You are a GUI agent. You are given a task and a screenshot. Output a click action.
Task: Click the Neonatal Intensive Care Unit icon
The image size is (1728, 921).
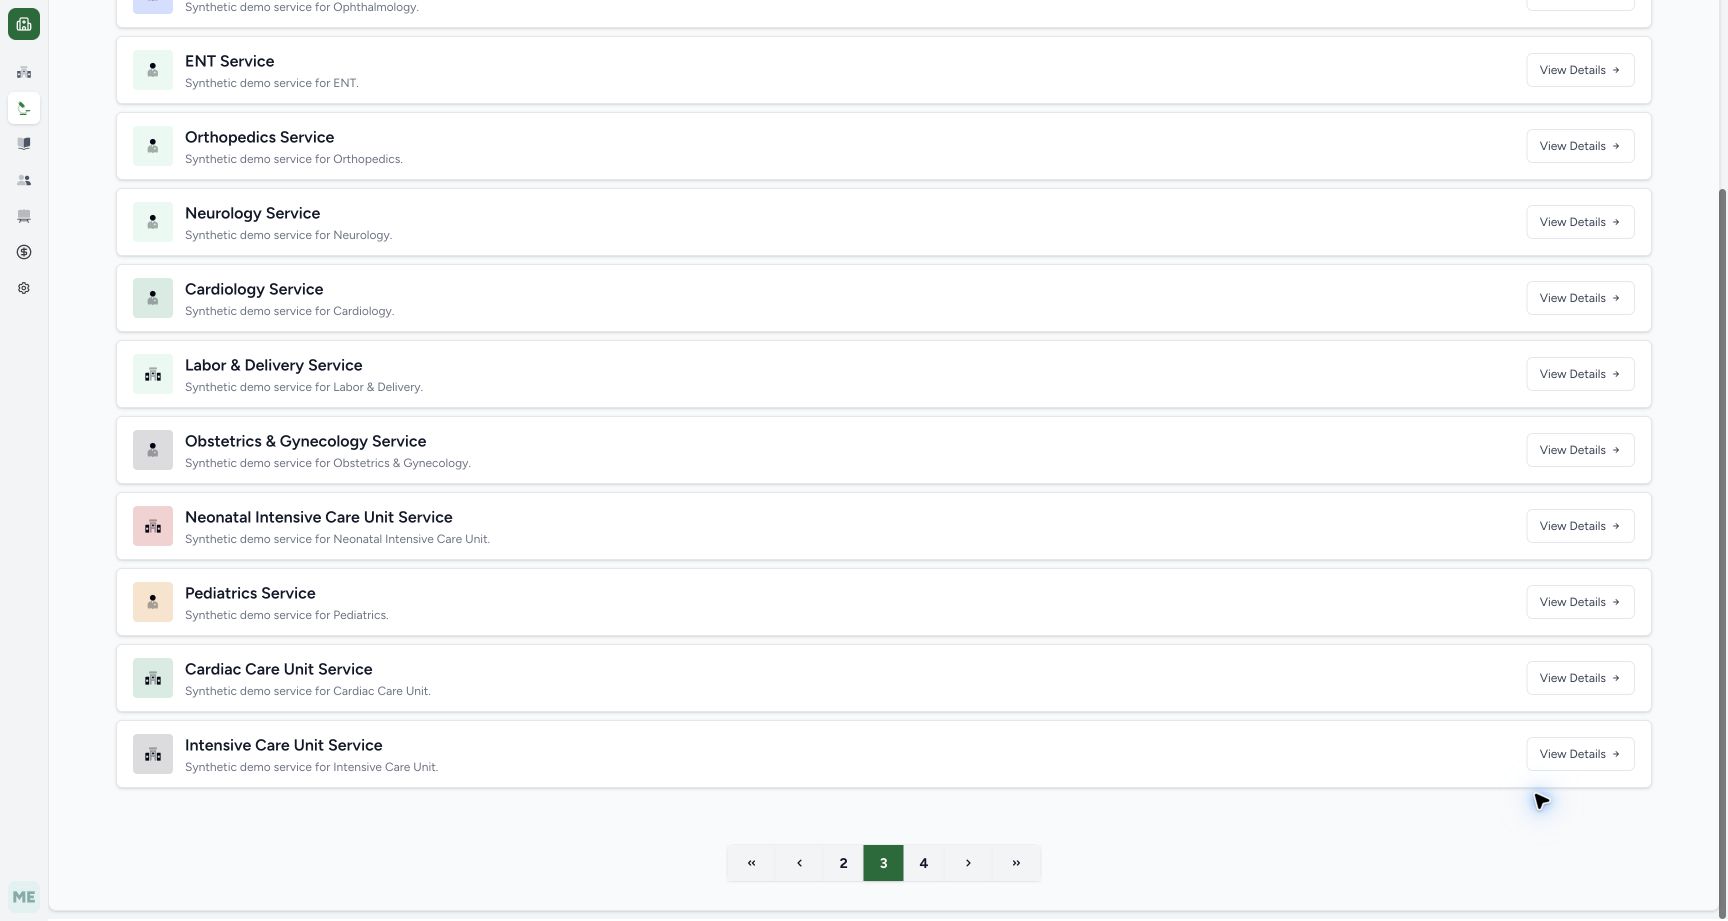(153, 526)
